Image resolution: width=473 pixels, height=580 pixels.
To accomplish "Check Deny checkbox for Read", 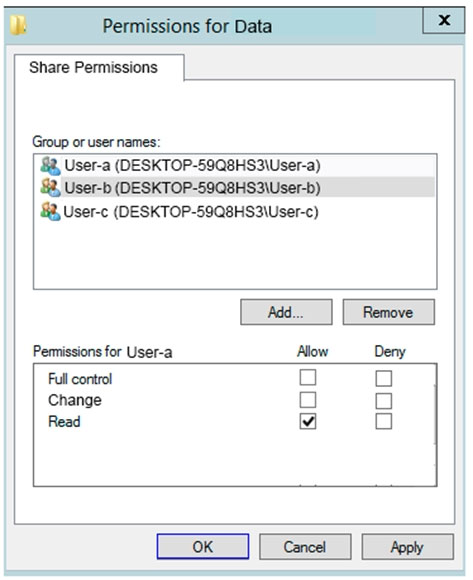I will pos(384,421).
